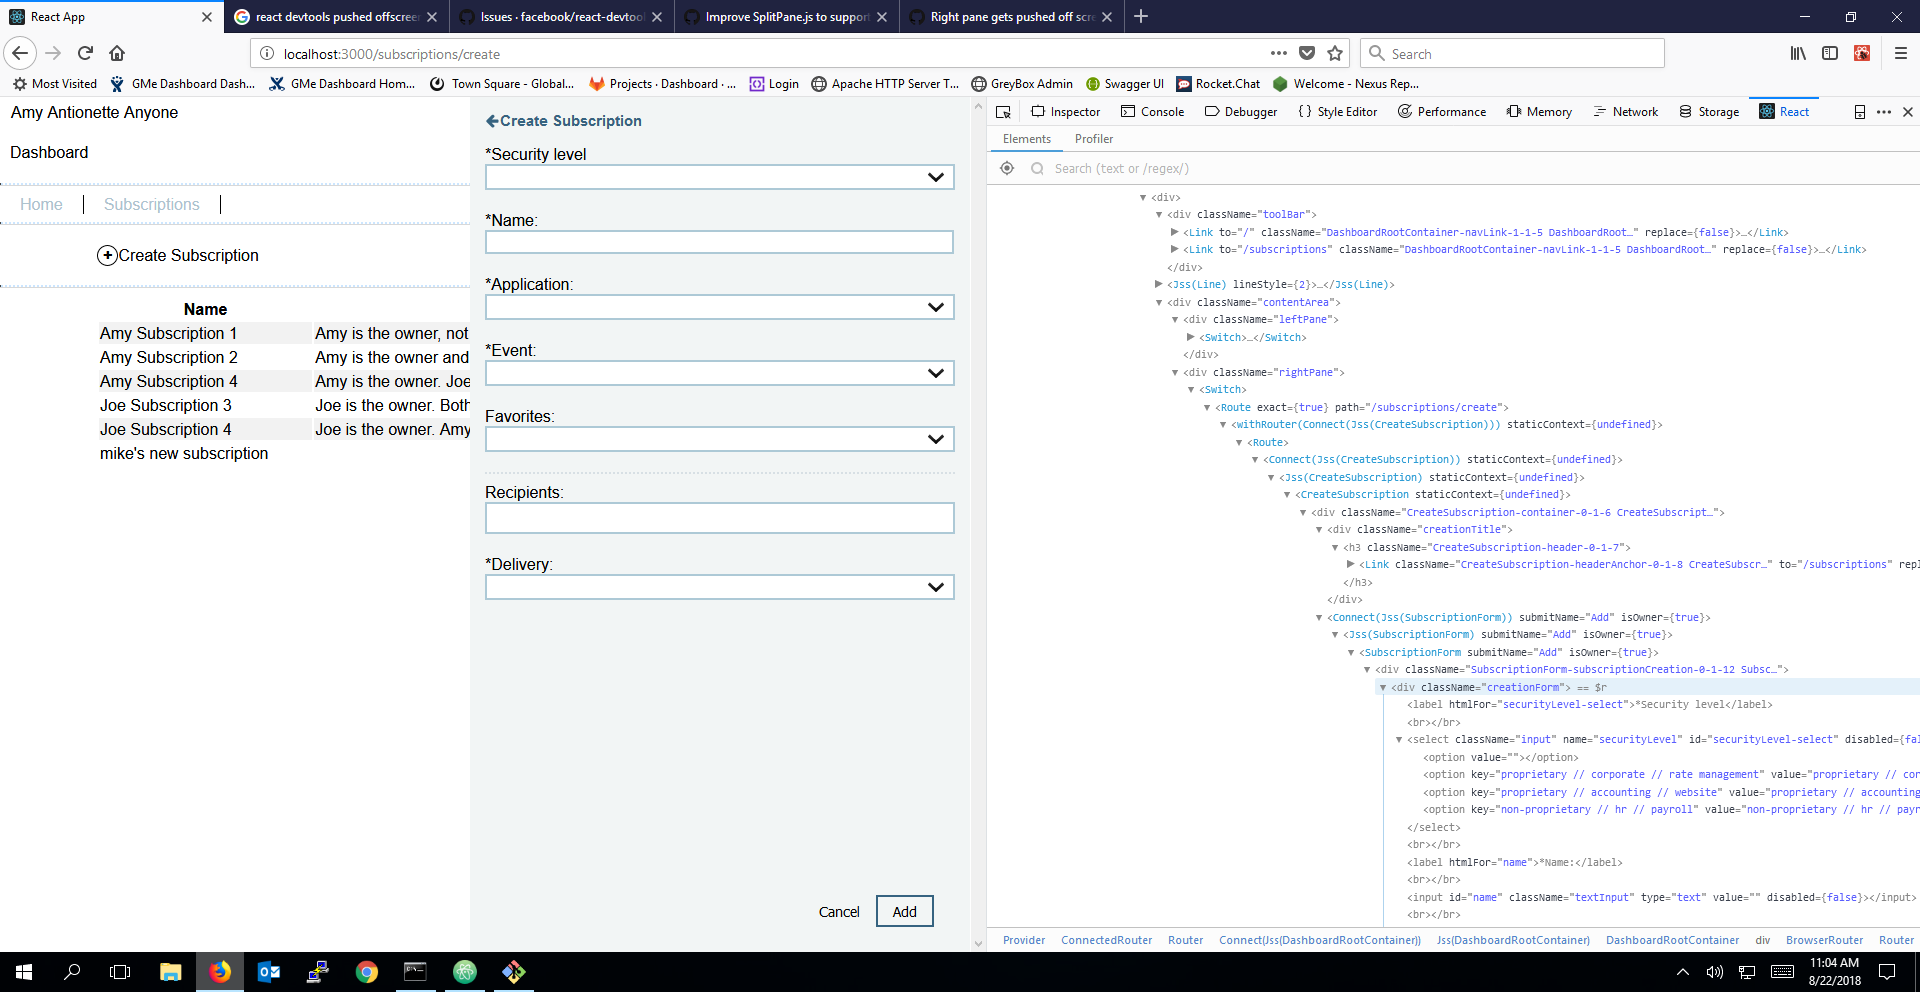Open the Windows Start menu
1920x992 pixels.
(x=24, y=972)
